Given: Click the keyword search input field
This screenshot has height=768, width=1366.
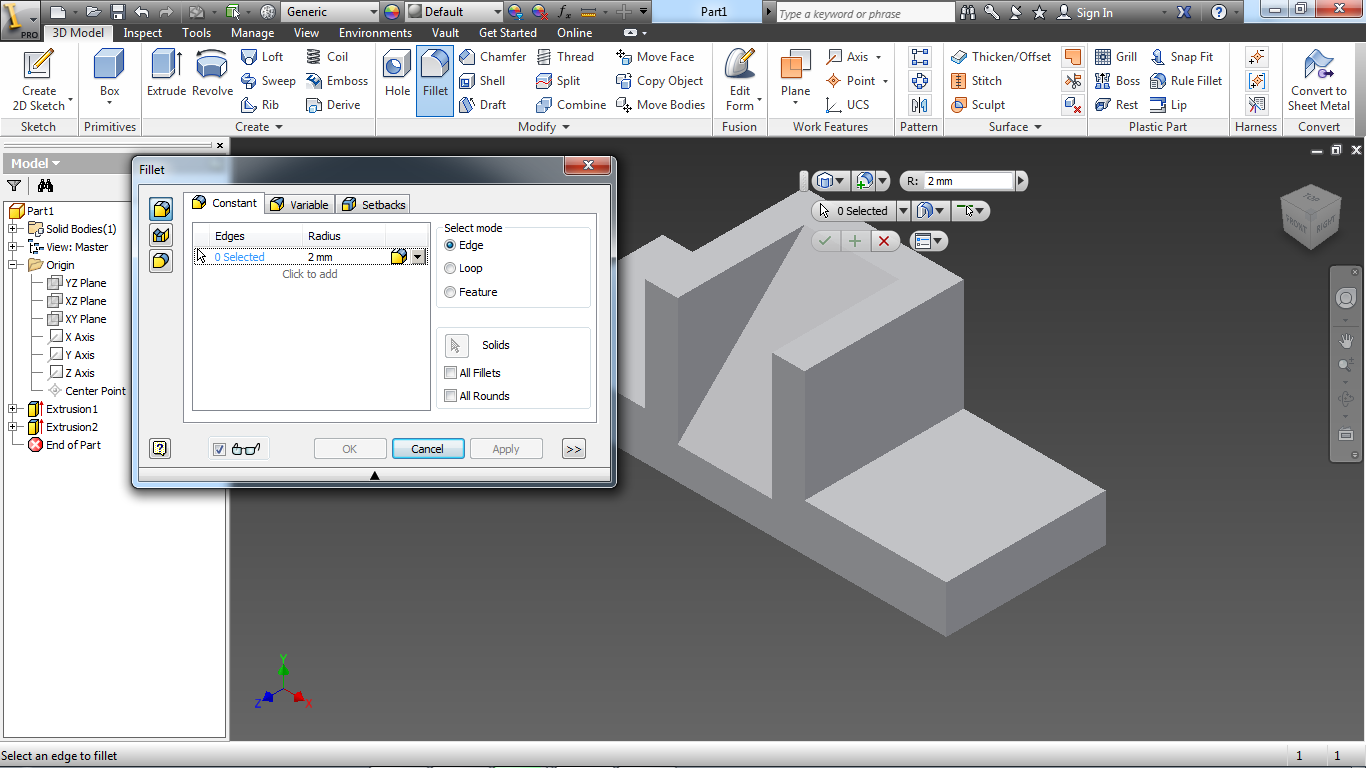Looking at the screenshot, I should pyautogui.click(x=865, y=13).
